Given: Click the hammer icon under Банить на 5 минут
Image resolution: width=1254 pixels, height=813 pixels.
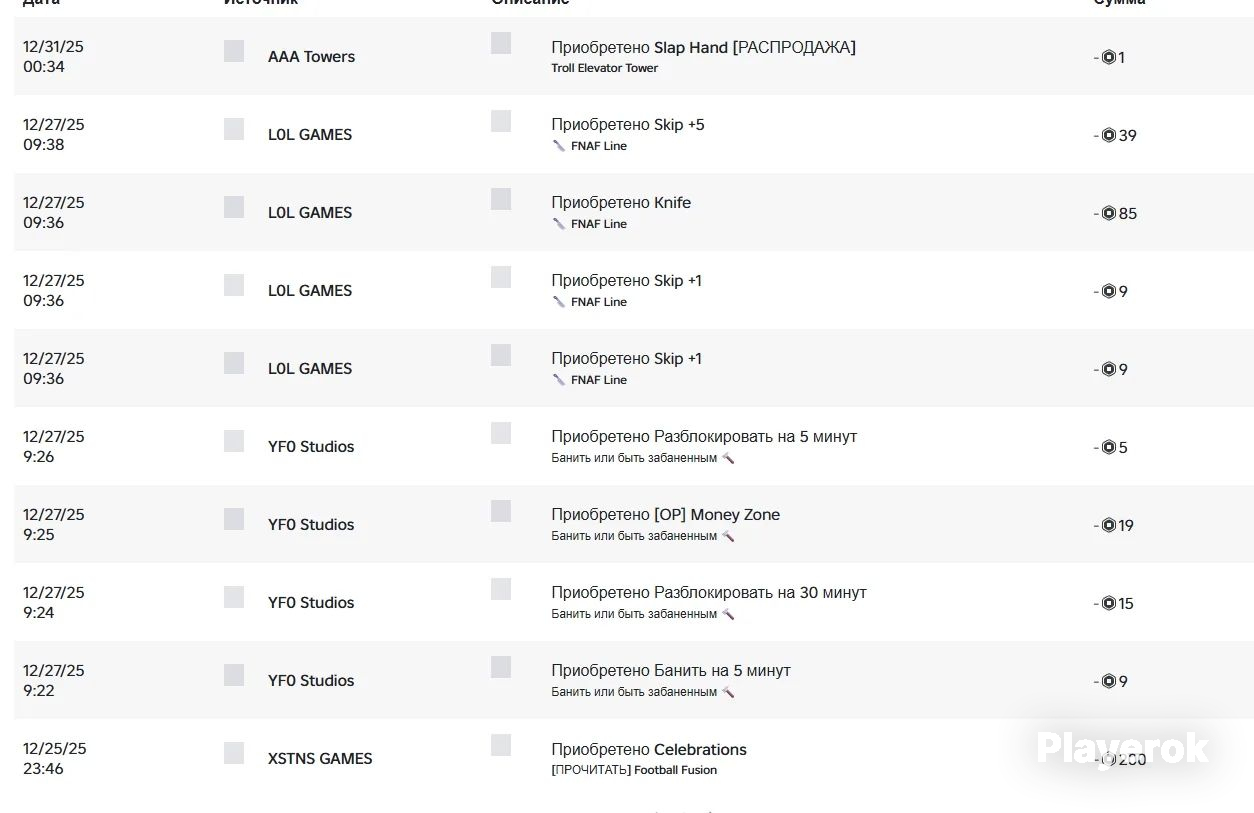Looking at the screenshot, I should point(728,692).
